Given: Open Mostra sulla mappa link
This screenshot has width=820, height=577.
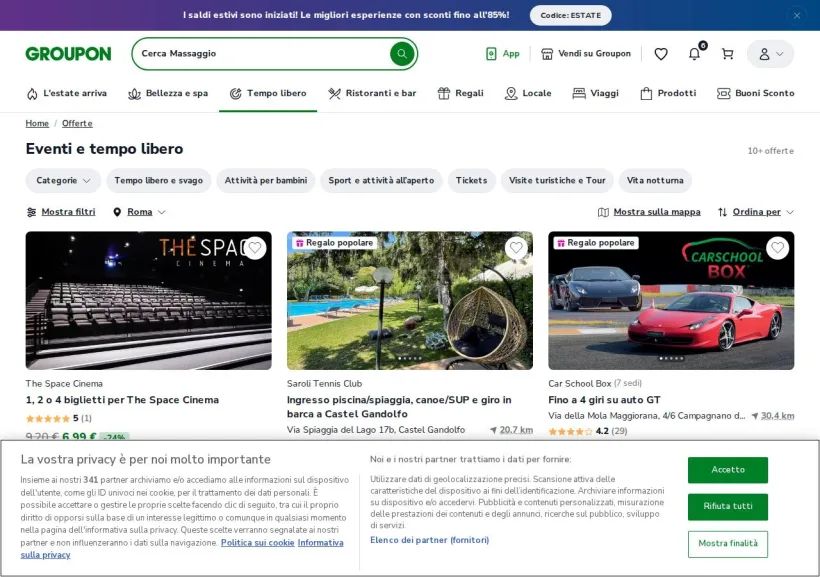Looking at the screenshot, I should pos(657,212).
